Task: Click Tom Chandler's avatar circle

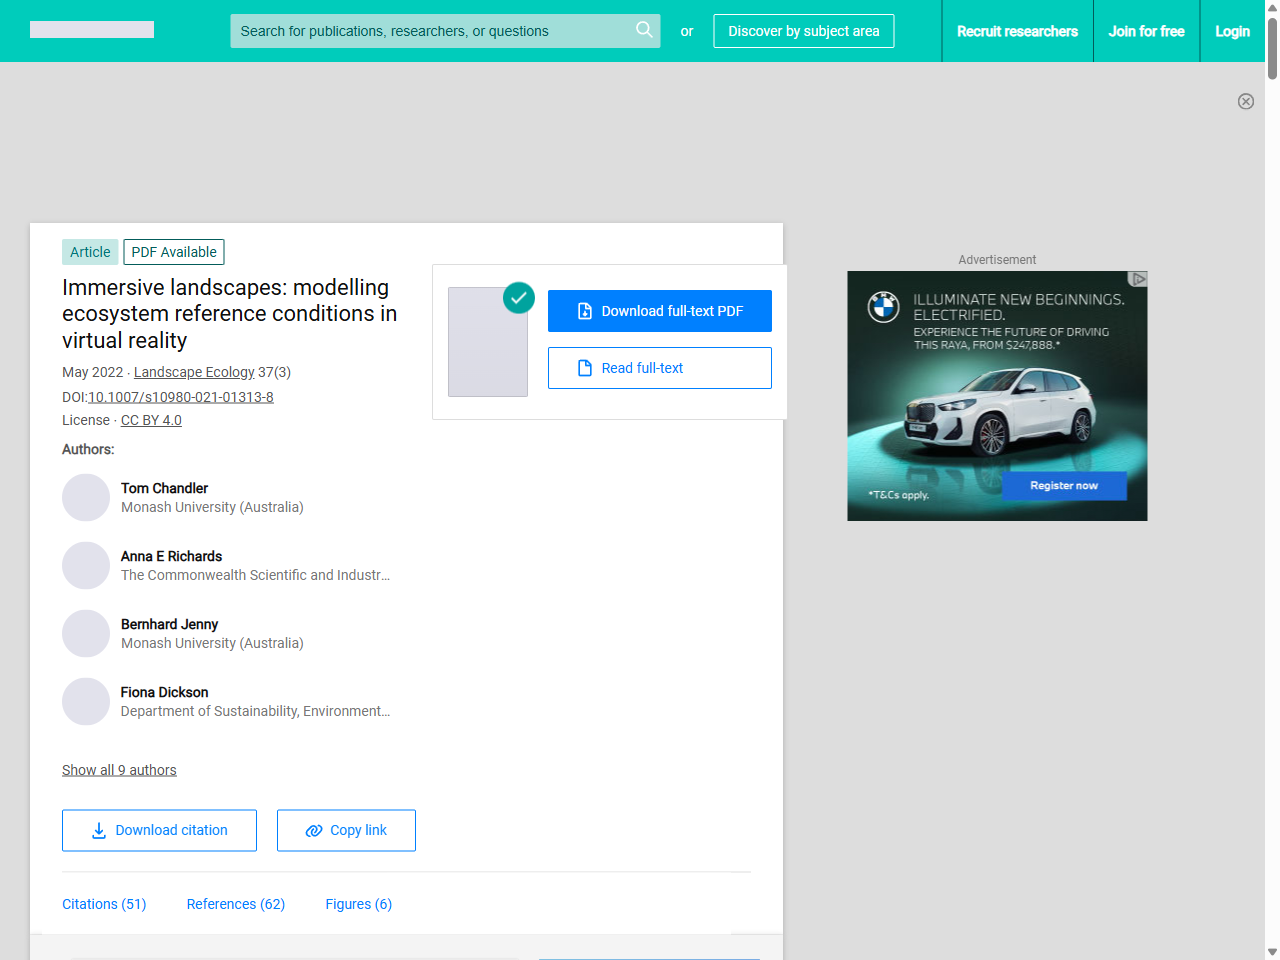Action: [86, 498]
